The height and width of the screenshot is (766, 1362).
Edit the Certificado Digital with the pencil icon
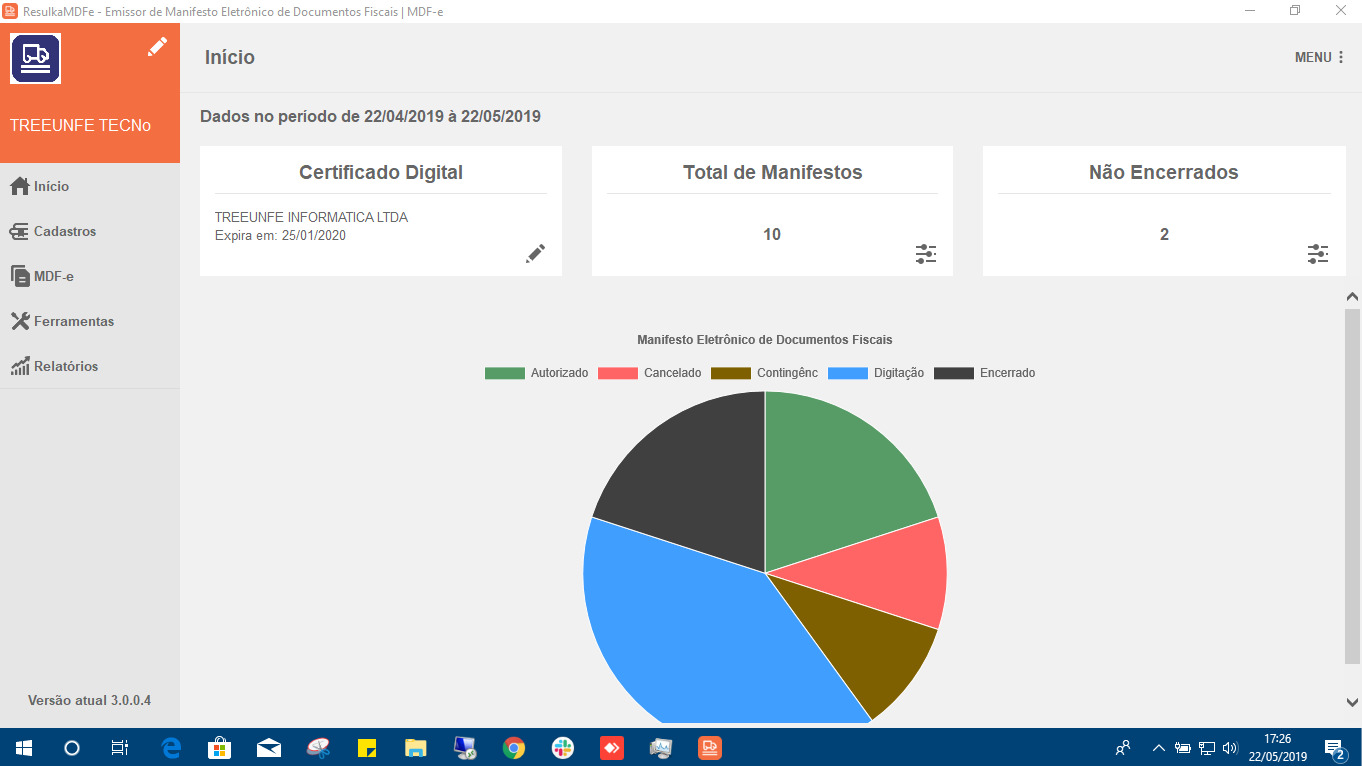(x=535, y=253)
